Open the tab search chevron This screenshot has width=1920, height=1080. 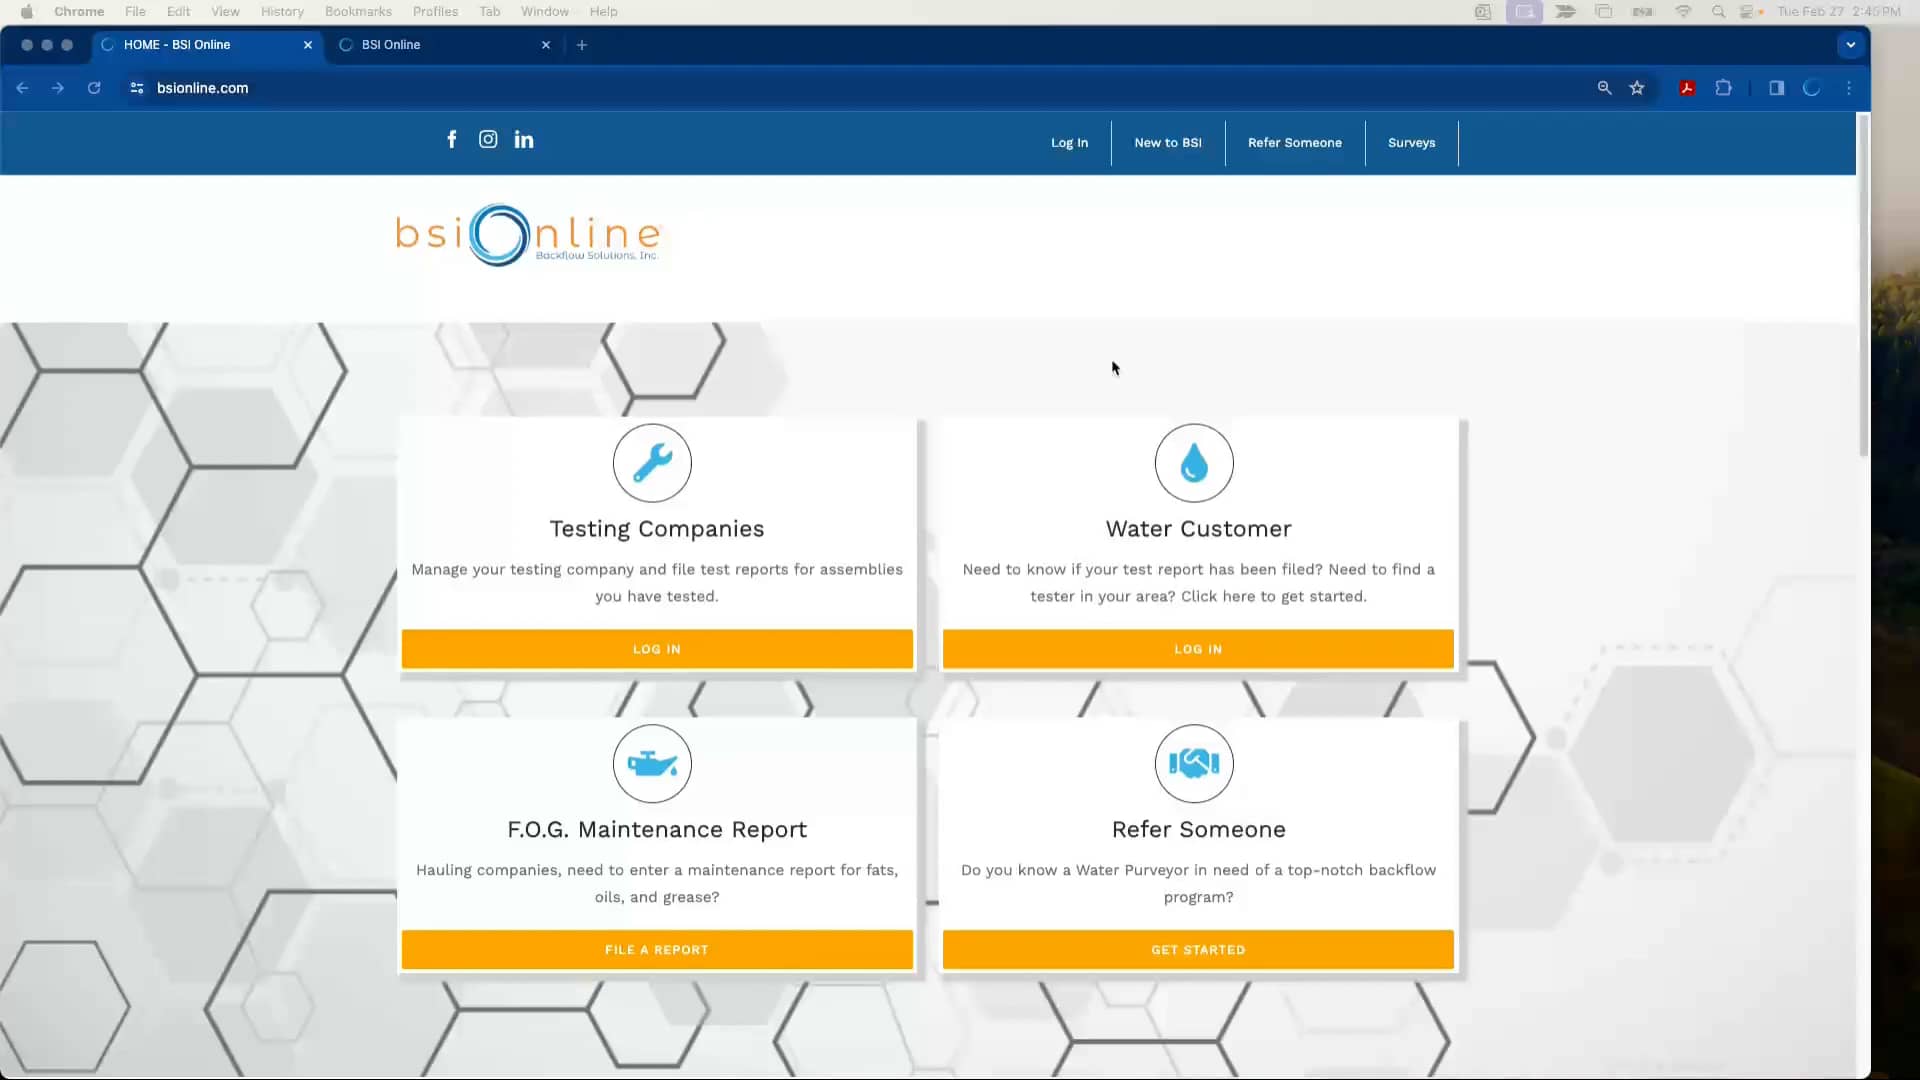pos(1851,44)
